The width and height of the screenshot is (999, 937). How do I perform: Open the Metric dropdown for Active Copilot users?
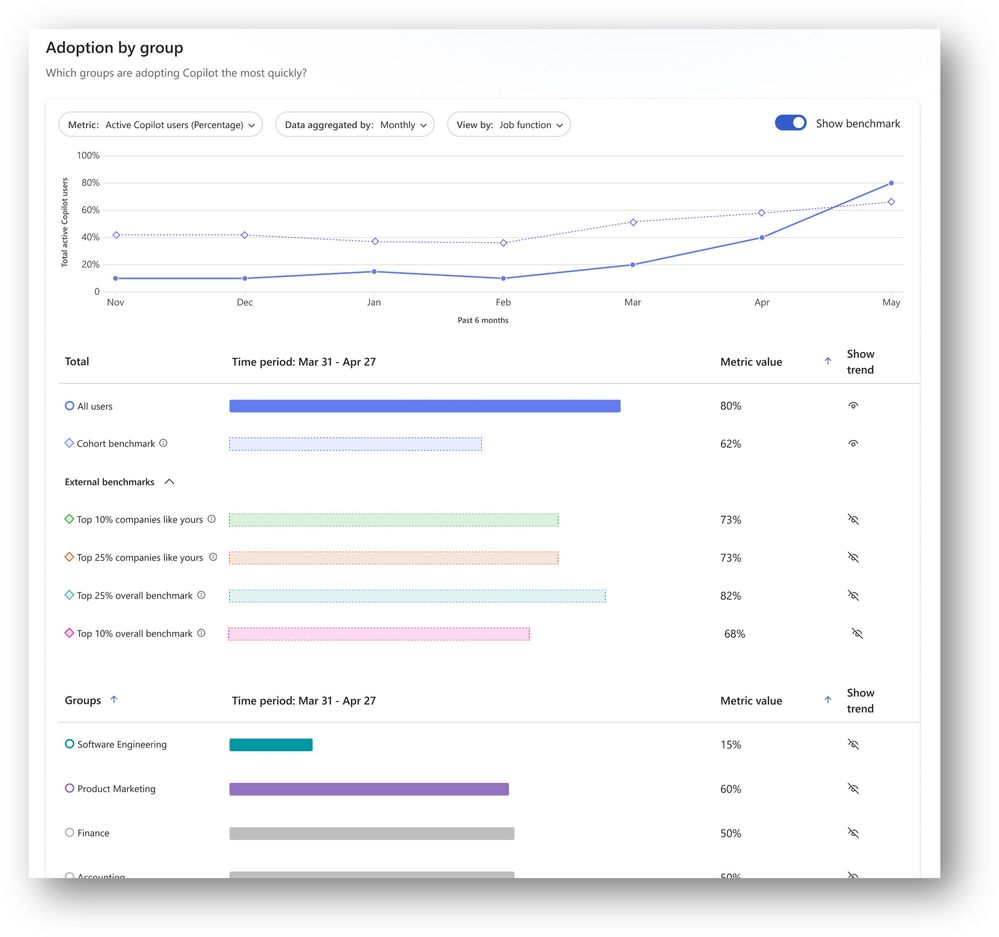coord(161,125)
